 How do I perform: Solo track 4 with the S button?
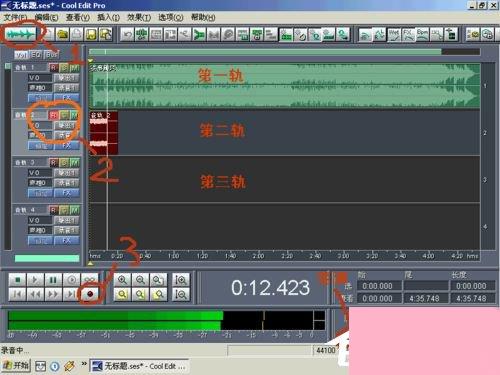point(64,210)
